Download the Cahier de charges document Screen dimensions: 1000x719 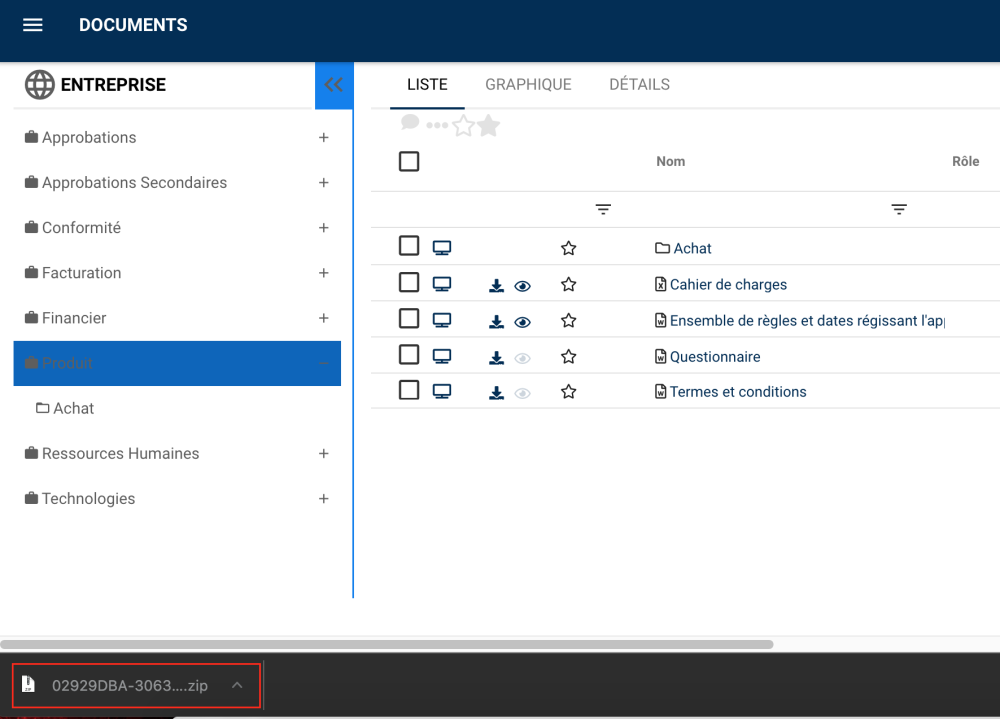[x=496, y=286]
